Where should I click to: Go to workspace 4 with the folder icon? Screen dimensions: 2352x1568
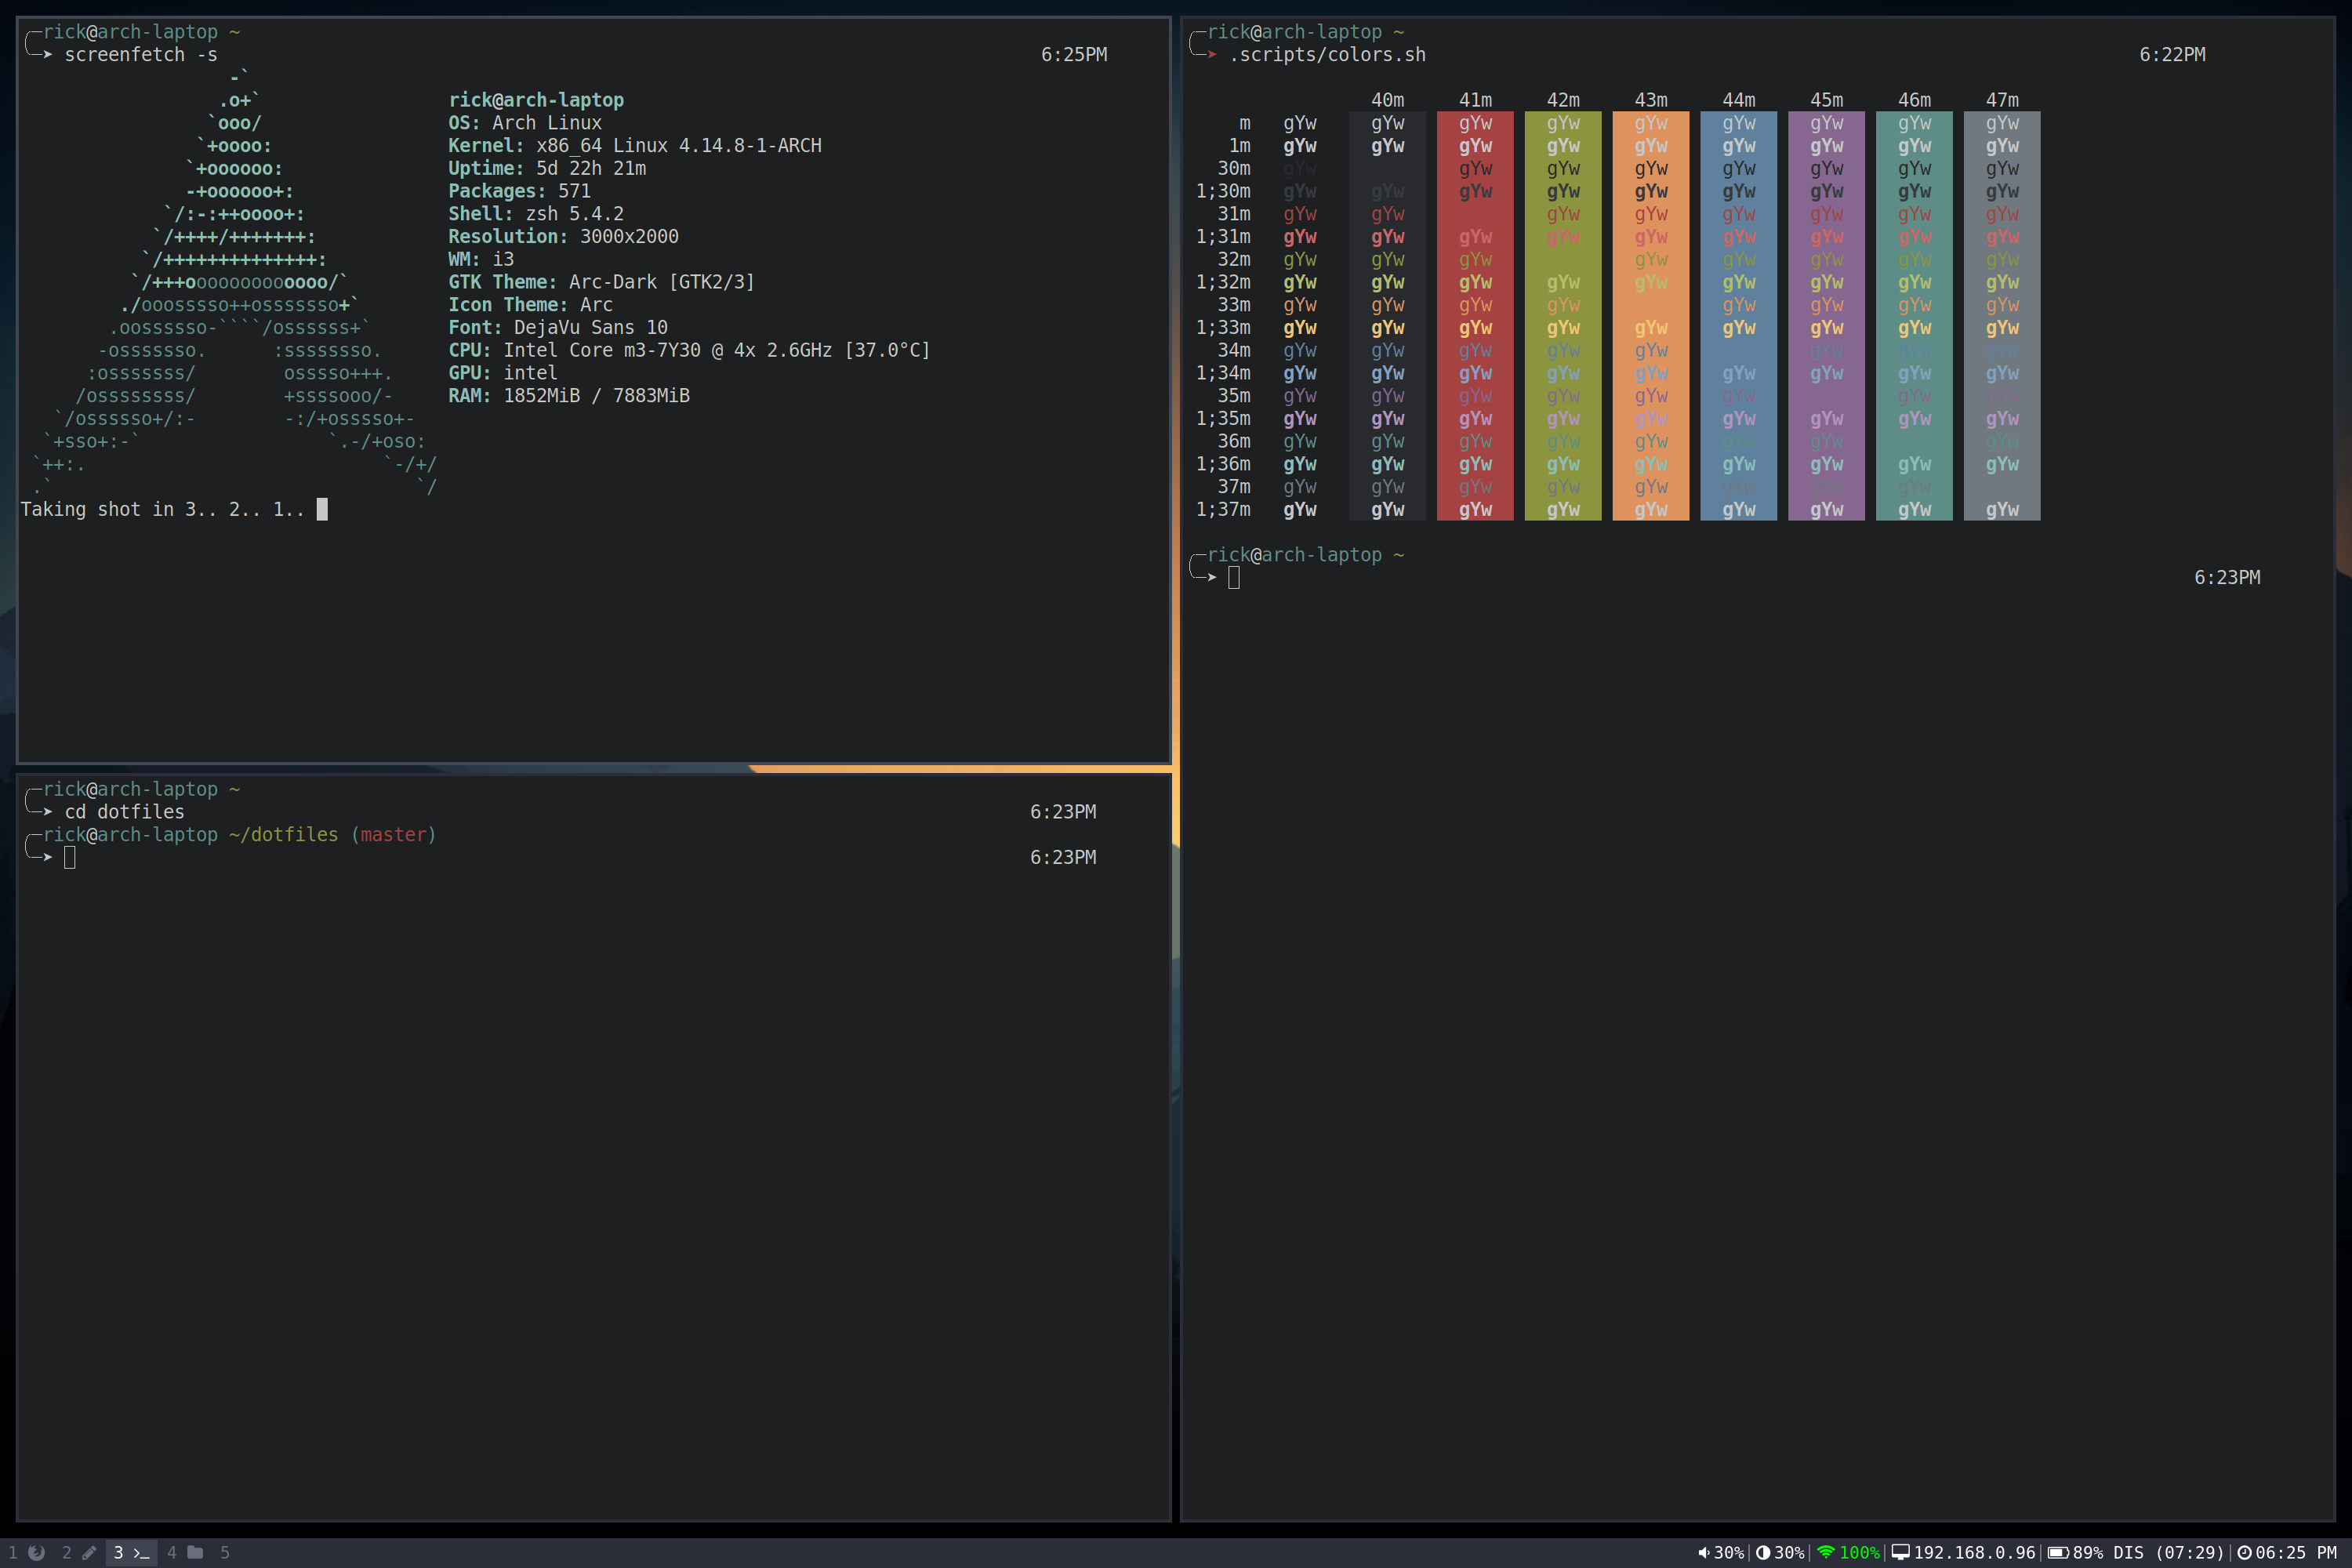(185, 1552)
